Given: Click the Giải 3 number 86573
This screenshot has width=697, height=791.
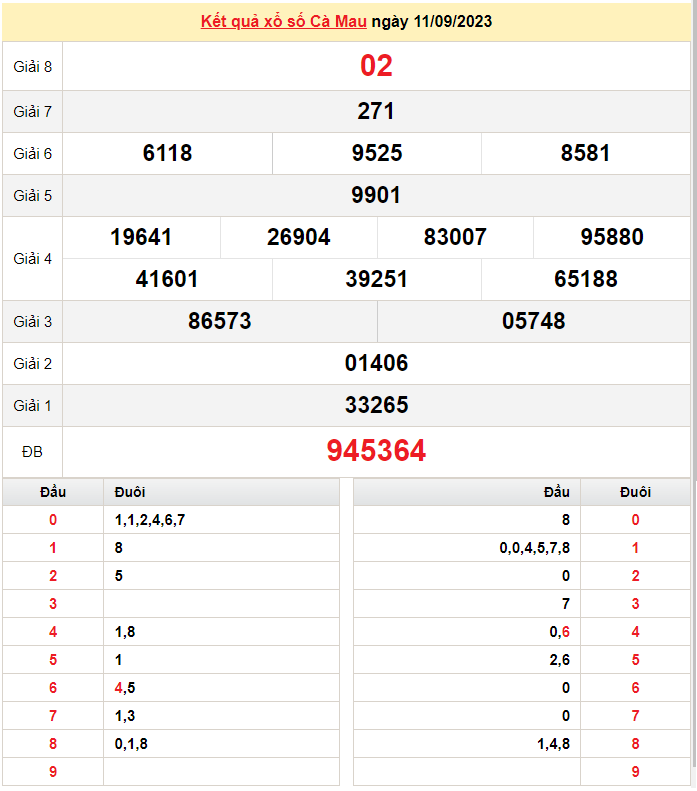Looking at the screenshot, I should point(220,321).
